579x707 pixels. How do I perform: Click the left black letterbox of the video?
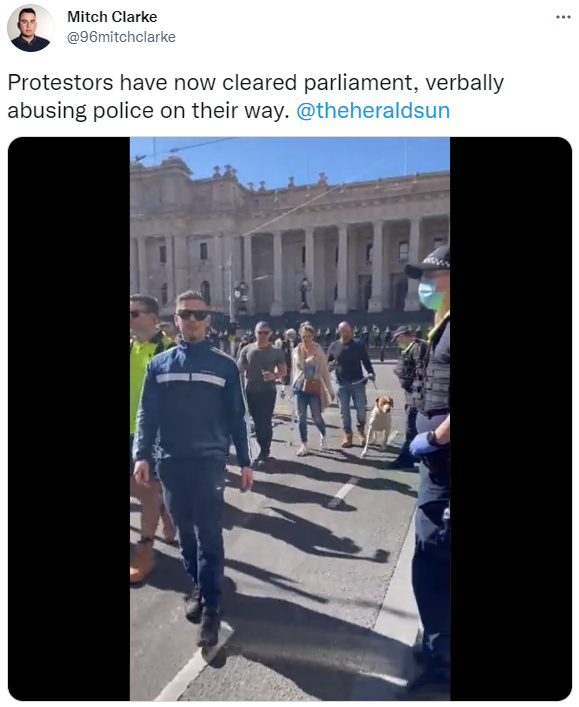tap(69, 418)
